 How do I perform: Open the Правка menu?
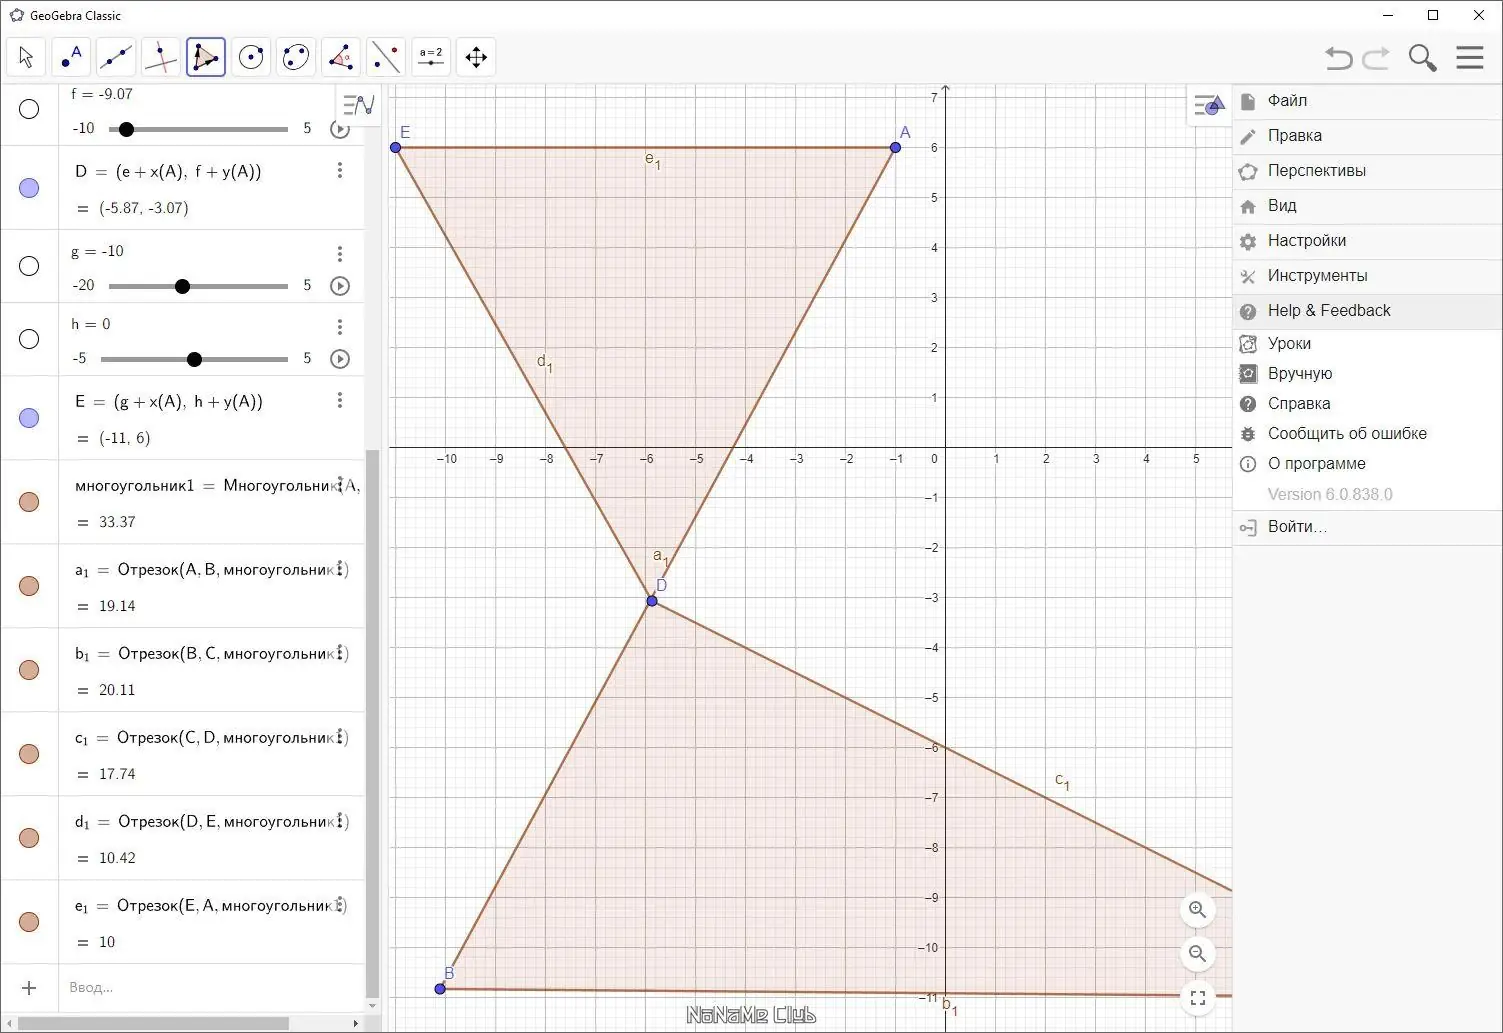coord(1367,136)
